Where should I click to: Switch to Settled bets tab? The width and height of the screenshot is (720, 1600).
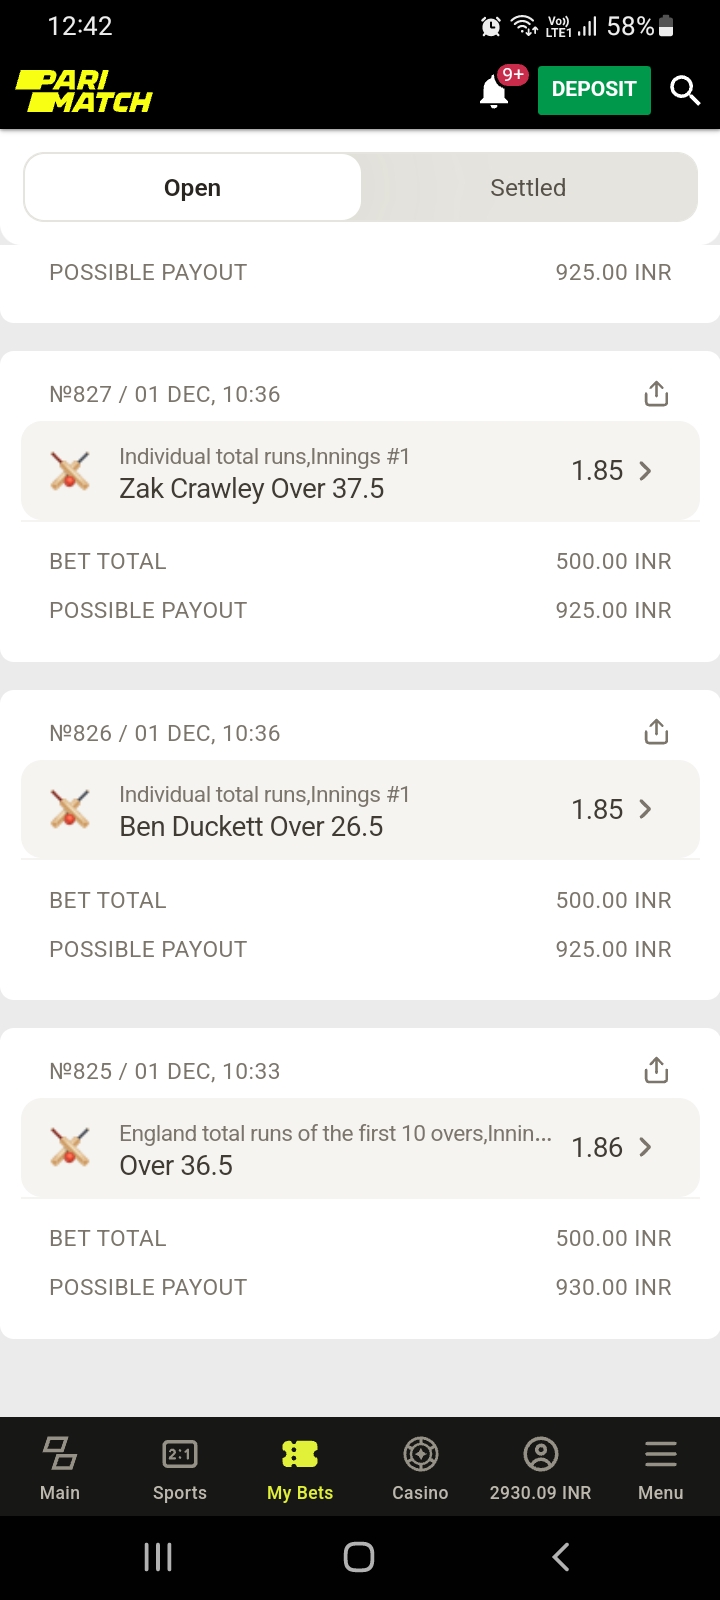pos(528,187)
